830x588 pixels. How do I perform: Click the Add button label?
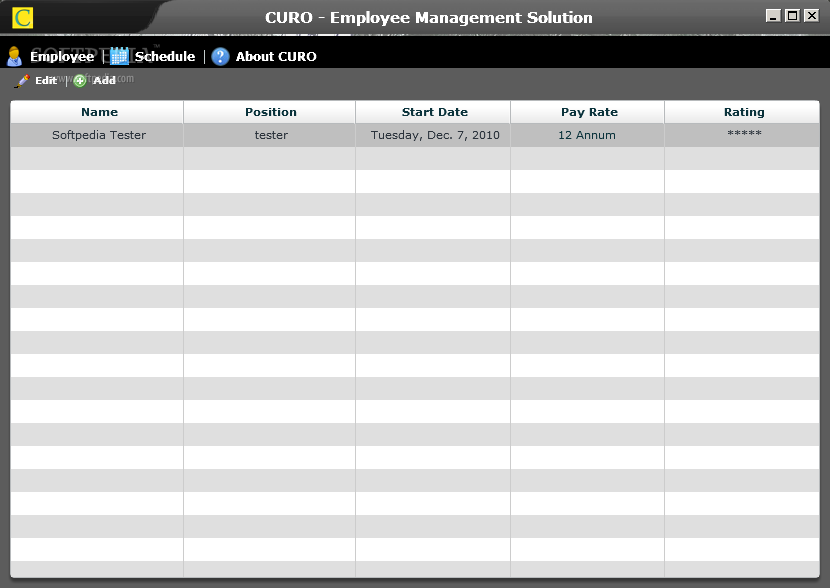click(x=104, y=80)
